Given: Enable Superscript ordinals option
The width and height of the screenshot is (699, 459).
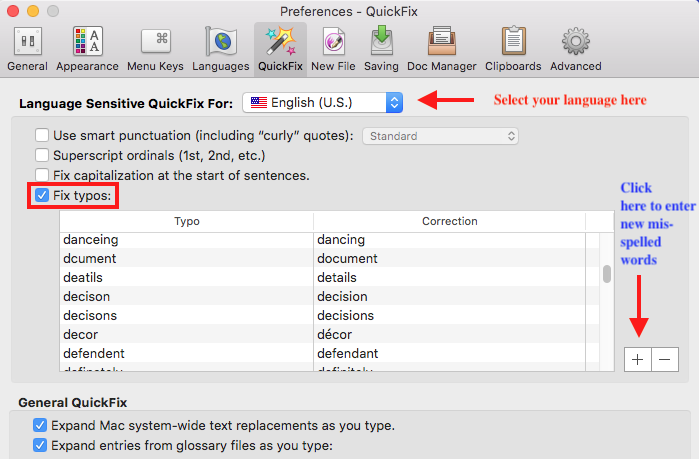Looking at the screenshot, I should click(x=42, y=155).
